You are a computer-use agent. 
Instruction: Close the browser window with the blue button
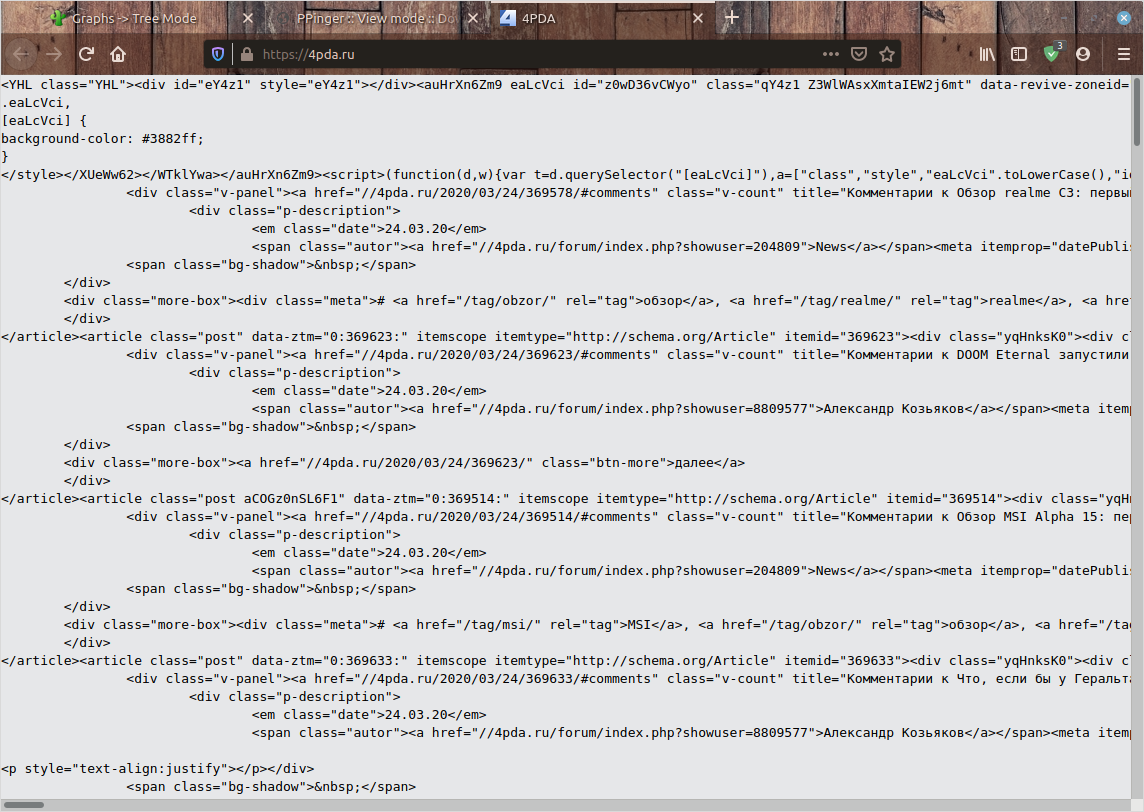(x=1124, y=18)
